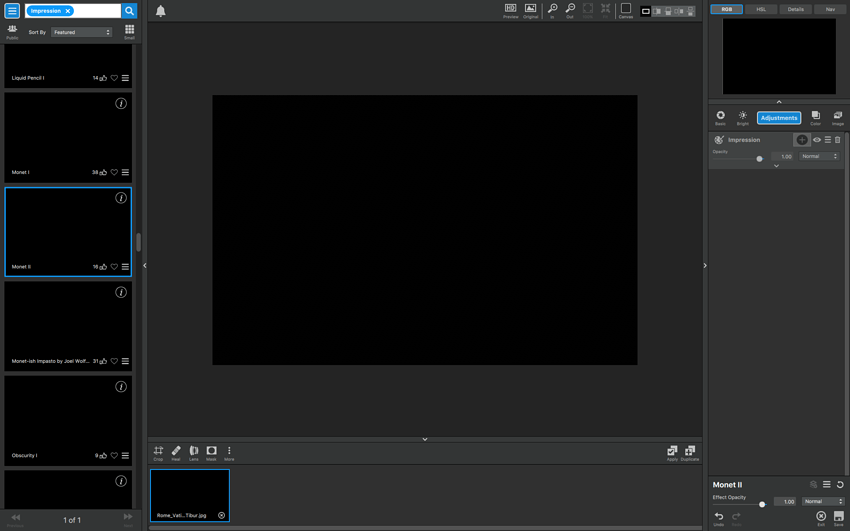
Task: Open the Impression blend mode dropdown
Action: [819, 156]
